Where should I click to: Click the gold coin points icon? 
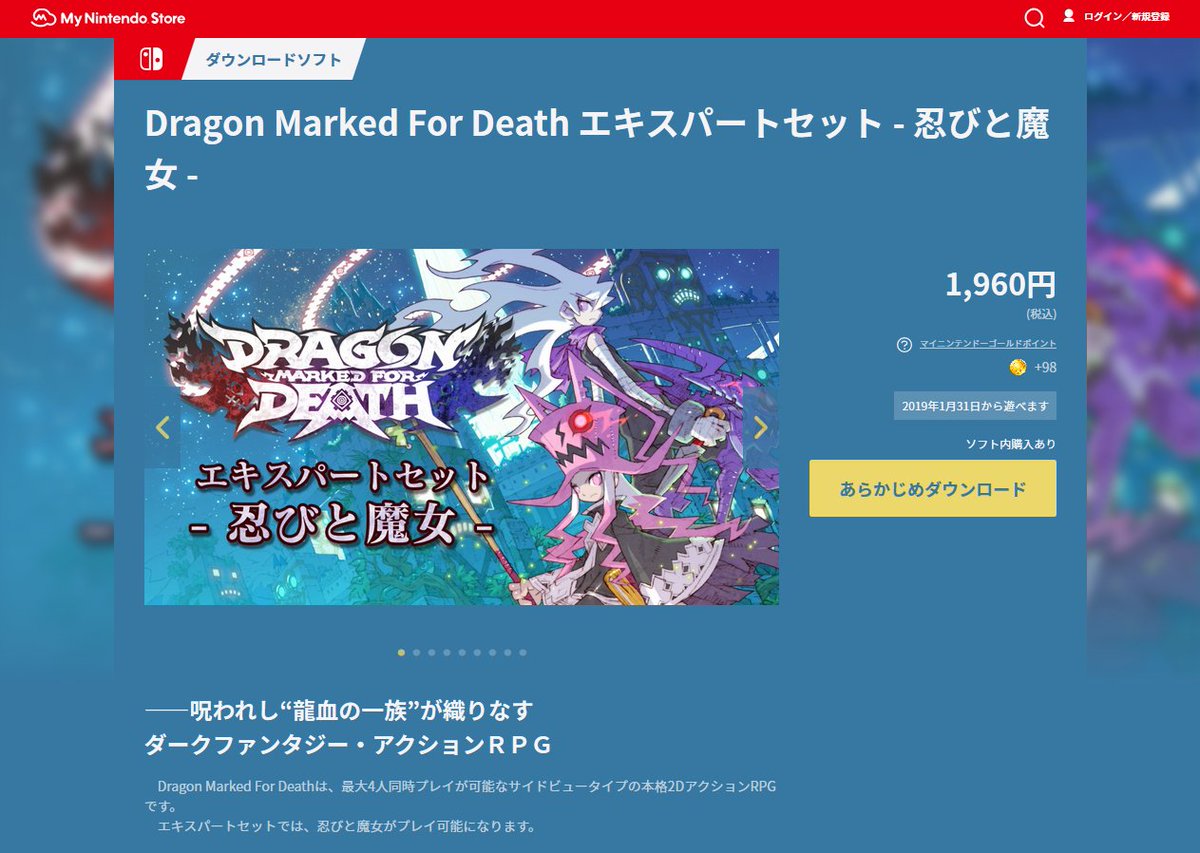1017,367
